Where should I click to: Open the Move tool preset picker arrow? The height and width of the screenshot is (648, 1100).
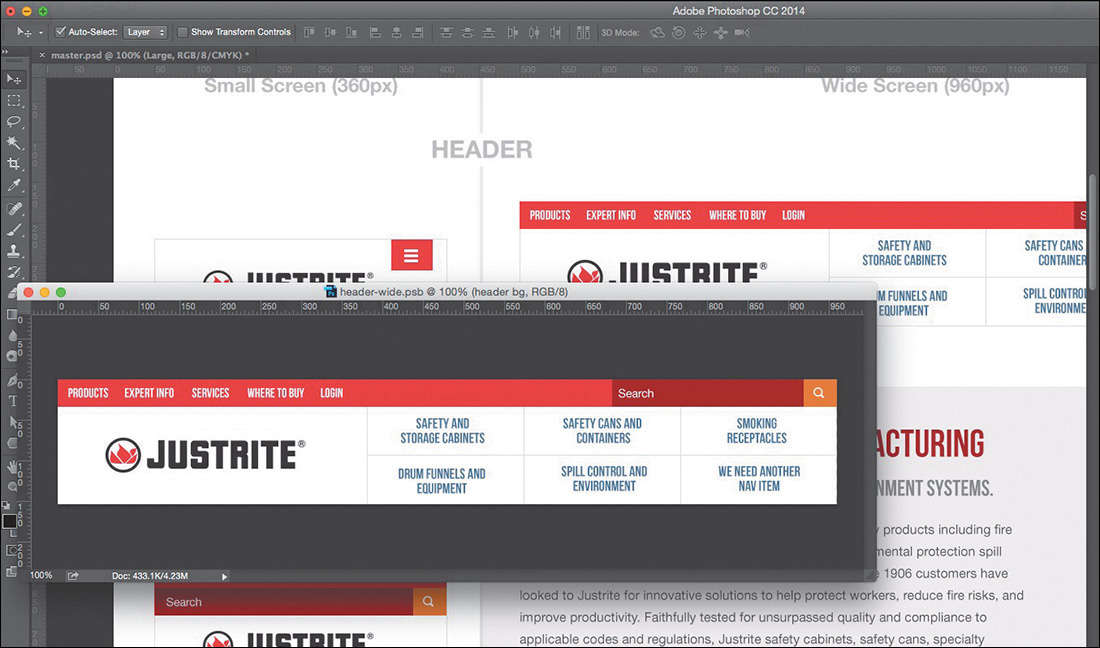point(41,32)
